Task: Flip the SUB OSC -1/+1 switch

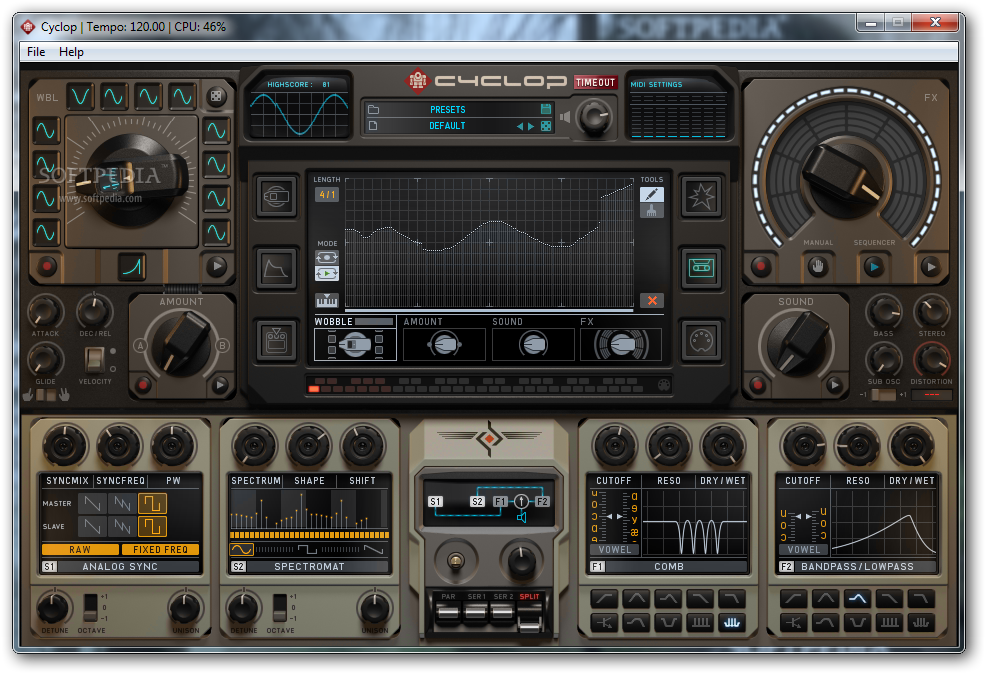Action: pos(884,395)
